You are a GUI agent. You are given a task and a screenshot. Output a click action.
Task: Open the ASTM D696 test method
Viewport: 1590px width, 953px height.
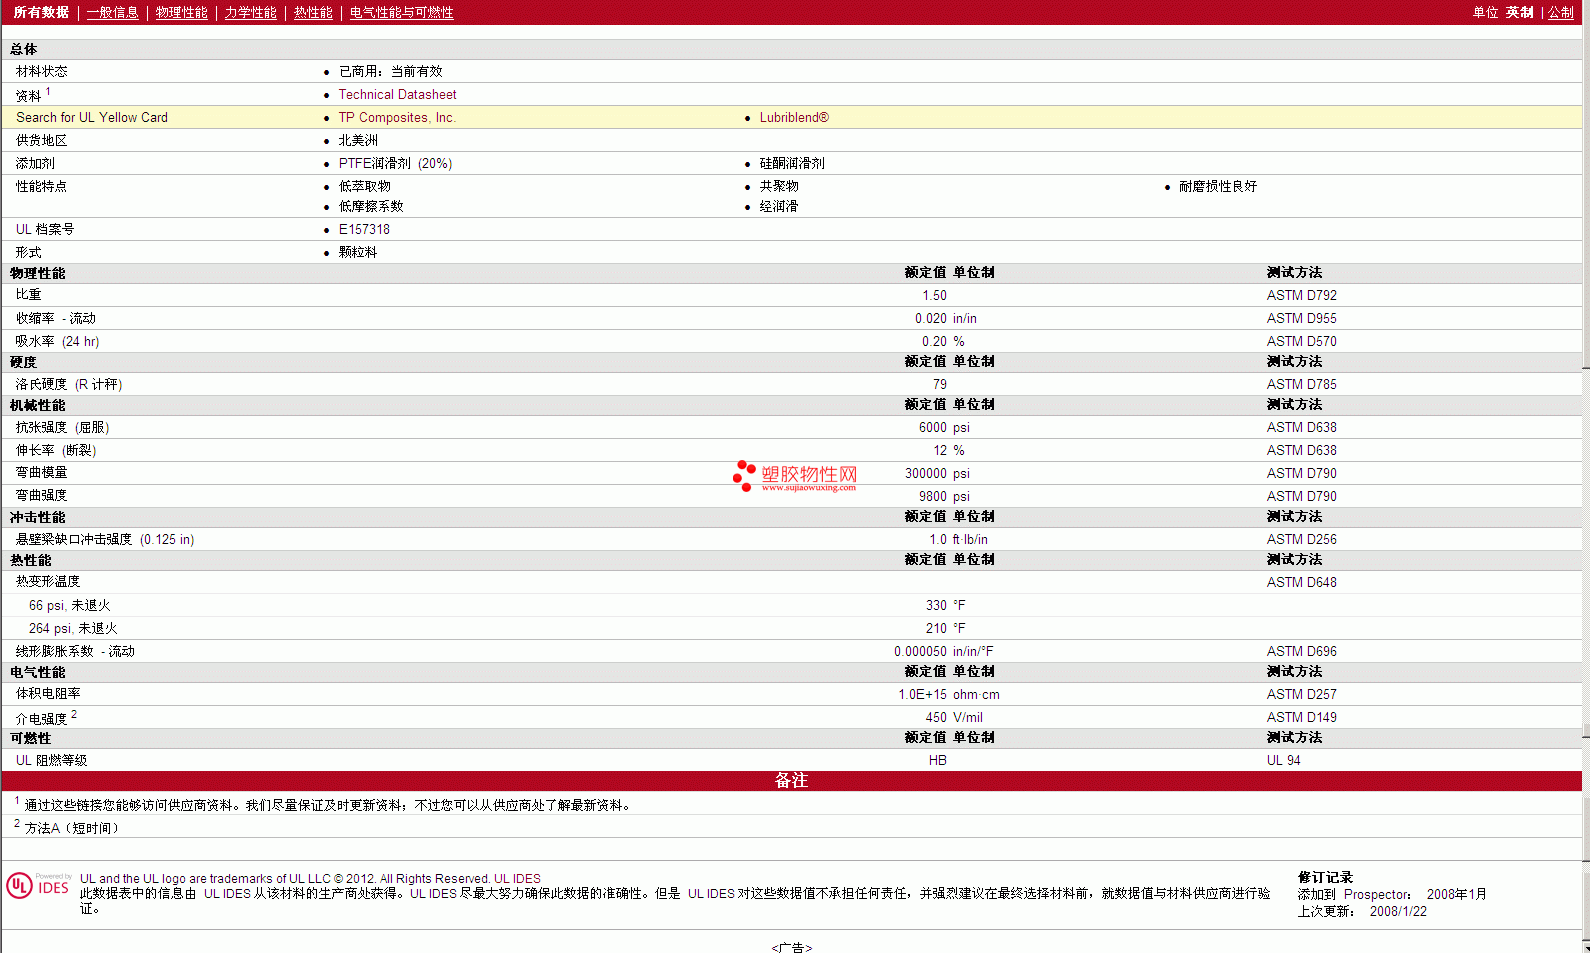pyautogui.click(x=1302, y=652)
